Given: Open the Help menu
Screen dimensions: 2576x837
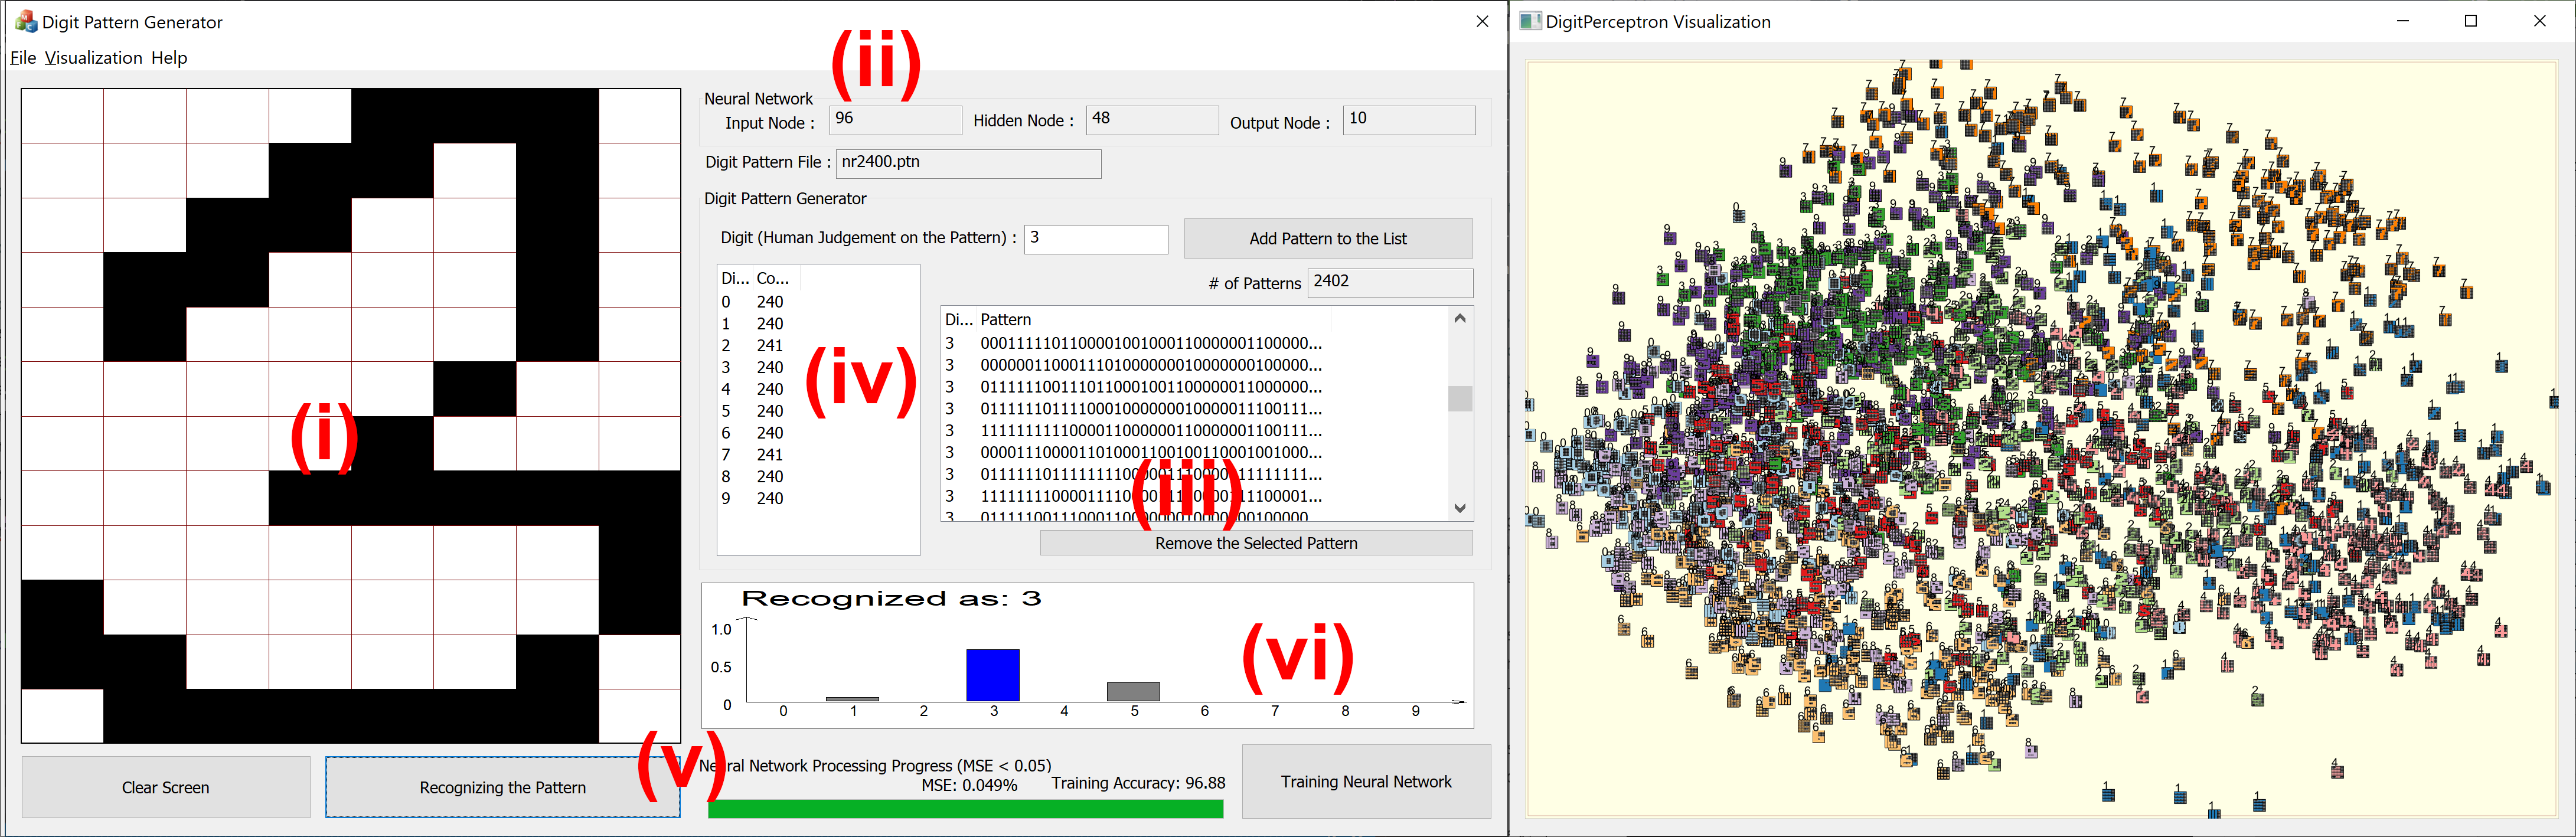Looking at the screenshot, I should pyautogui.click(x=169, y=58).
